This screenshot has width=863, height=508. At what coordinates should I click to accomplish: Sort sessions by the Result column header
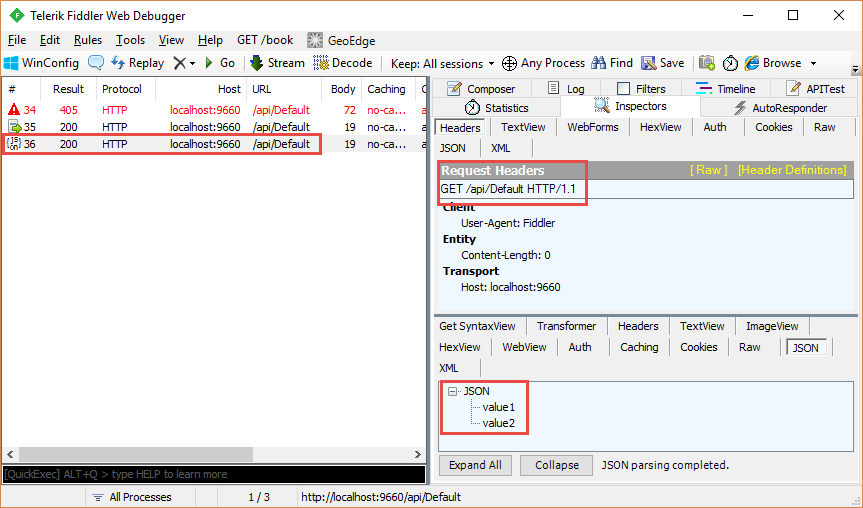[68, 89]
